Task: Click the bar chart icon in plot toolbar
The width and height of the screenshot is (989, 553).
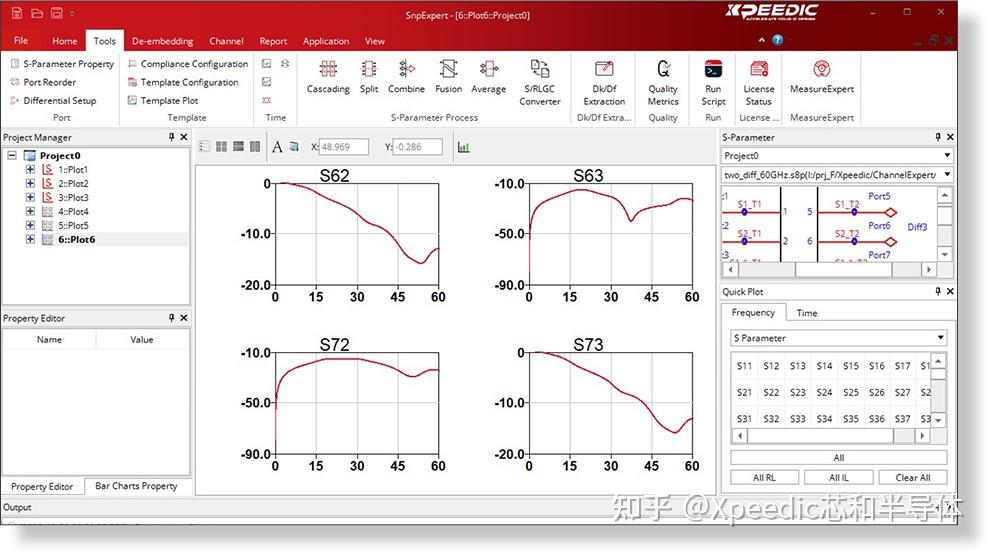Action: tap(464, 147)
